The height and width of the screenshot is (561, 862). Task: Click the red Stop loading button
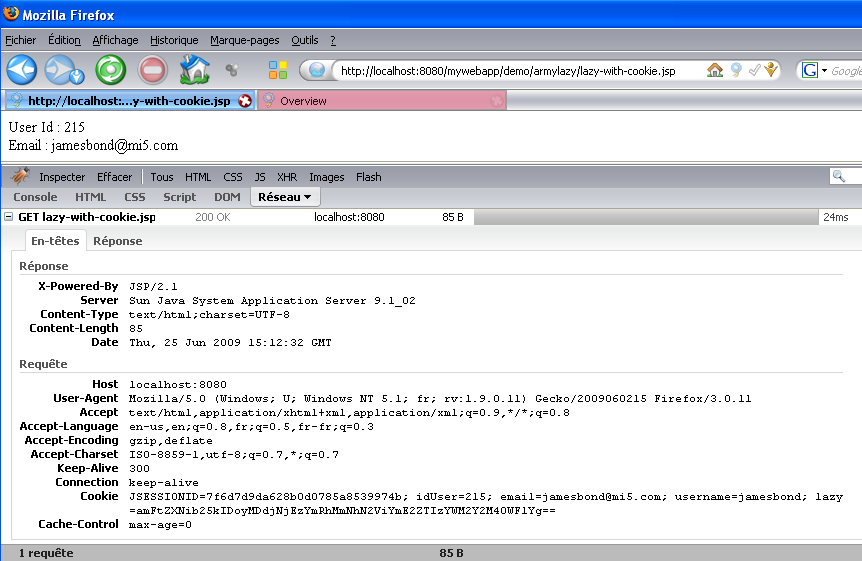[x=152, y=70]
